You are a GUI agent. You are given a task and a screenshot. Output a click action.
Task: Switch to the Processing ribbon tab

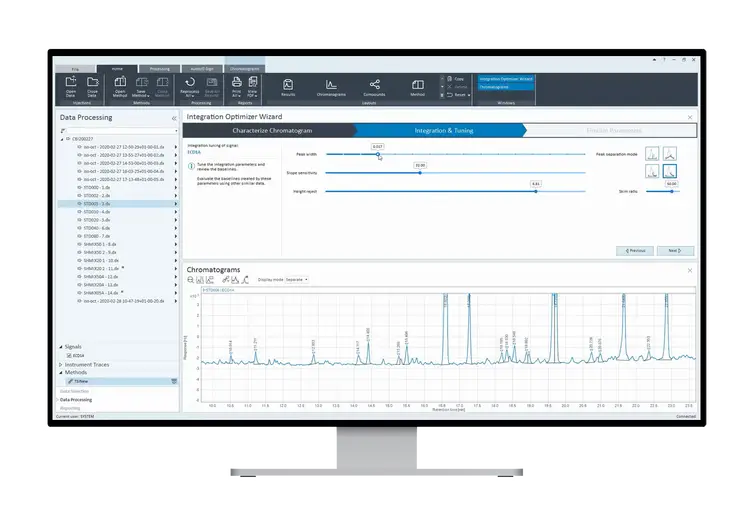tap(161, 69)
